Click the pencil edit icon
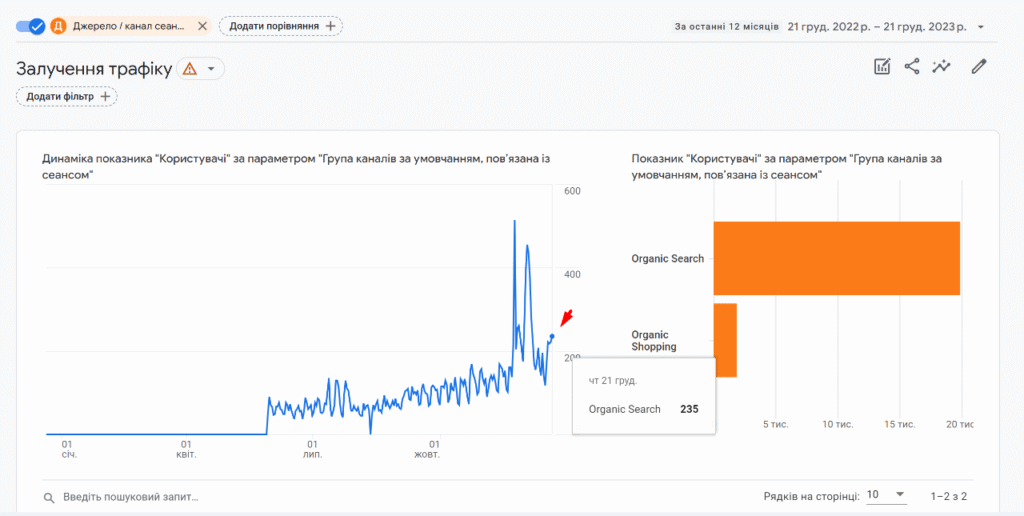 pos(979,67)
